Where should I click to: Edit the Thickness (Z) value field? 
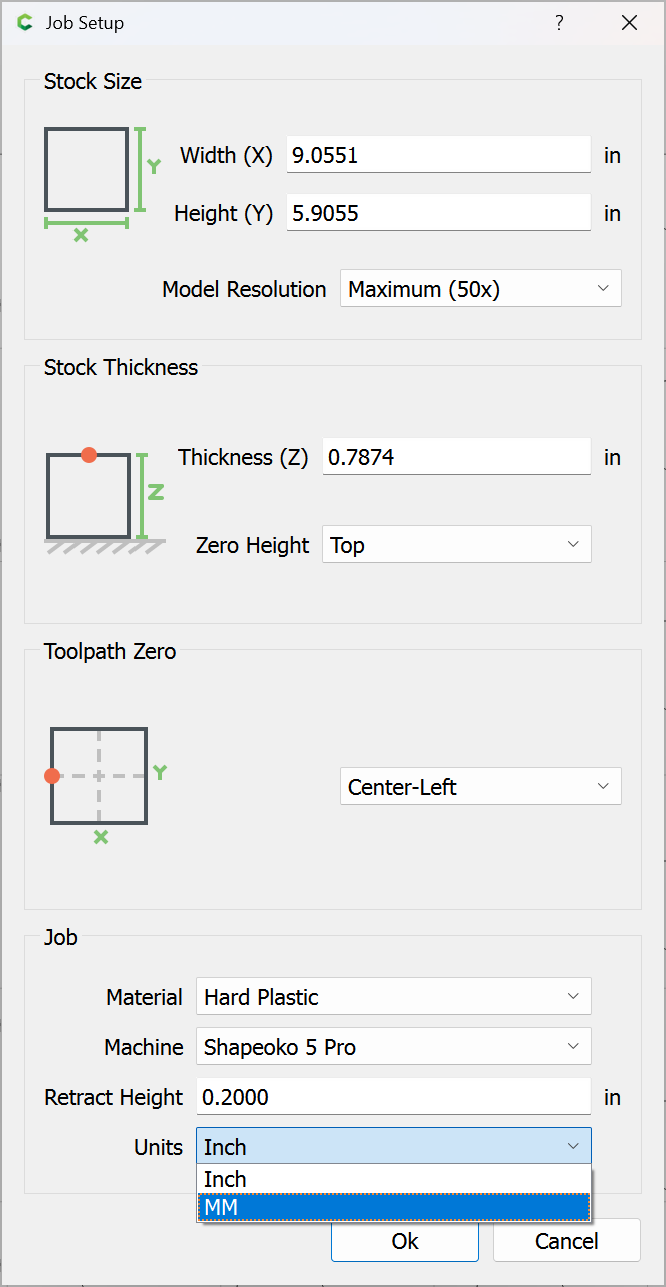pyautogui.click(x=456, y=457)
